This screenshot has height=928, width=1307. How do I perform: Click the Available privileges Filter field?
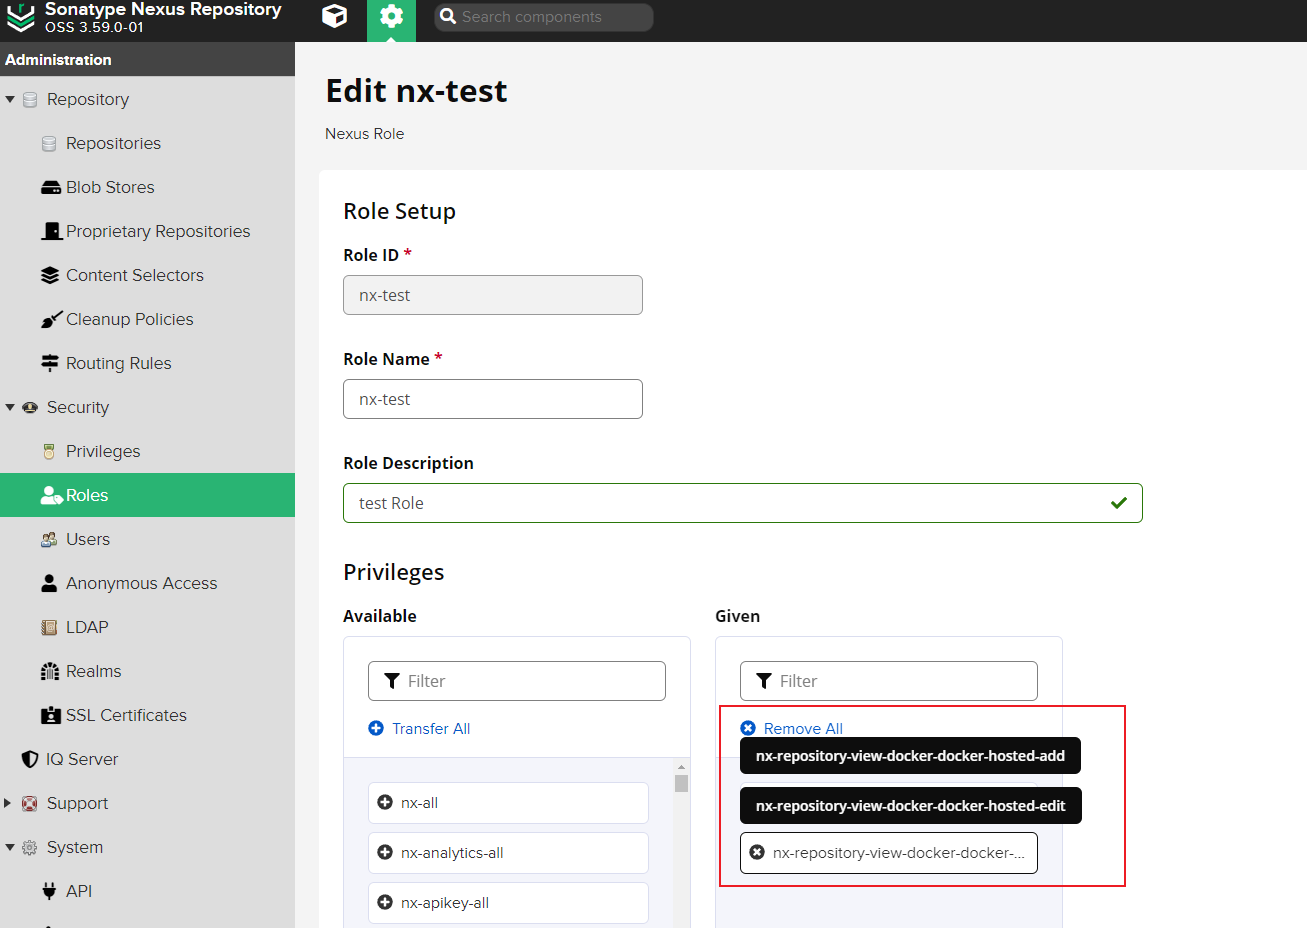[517, 681]
